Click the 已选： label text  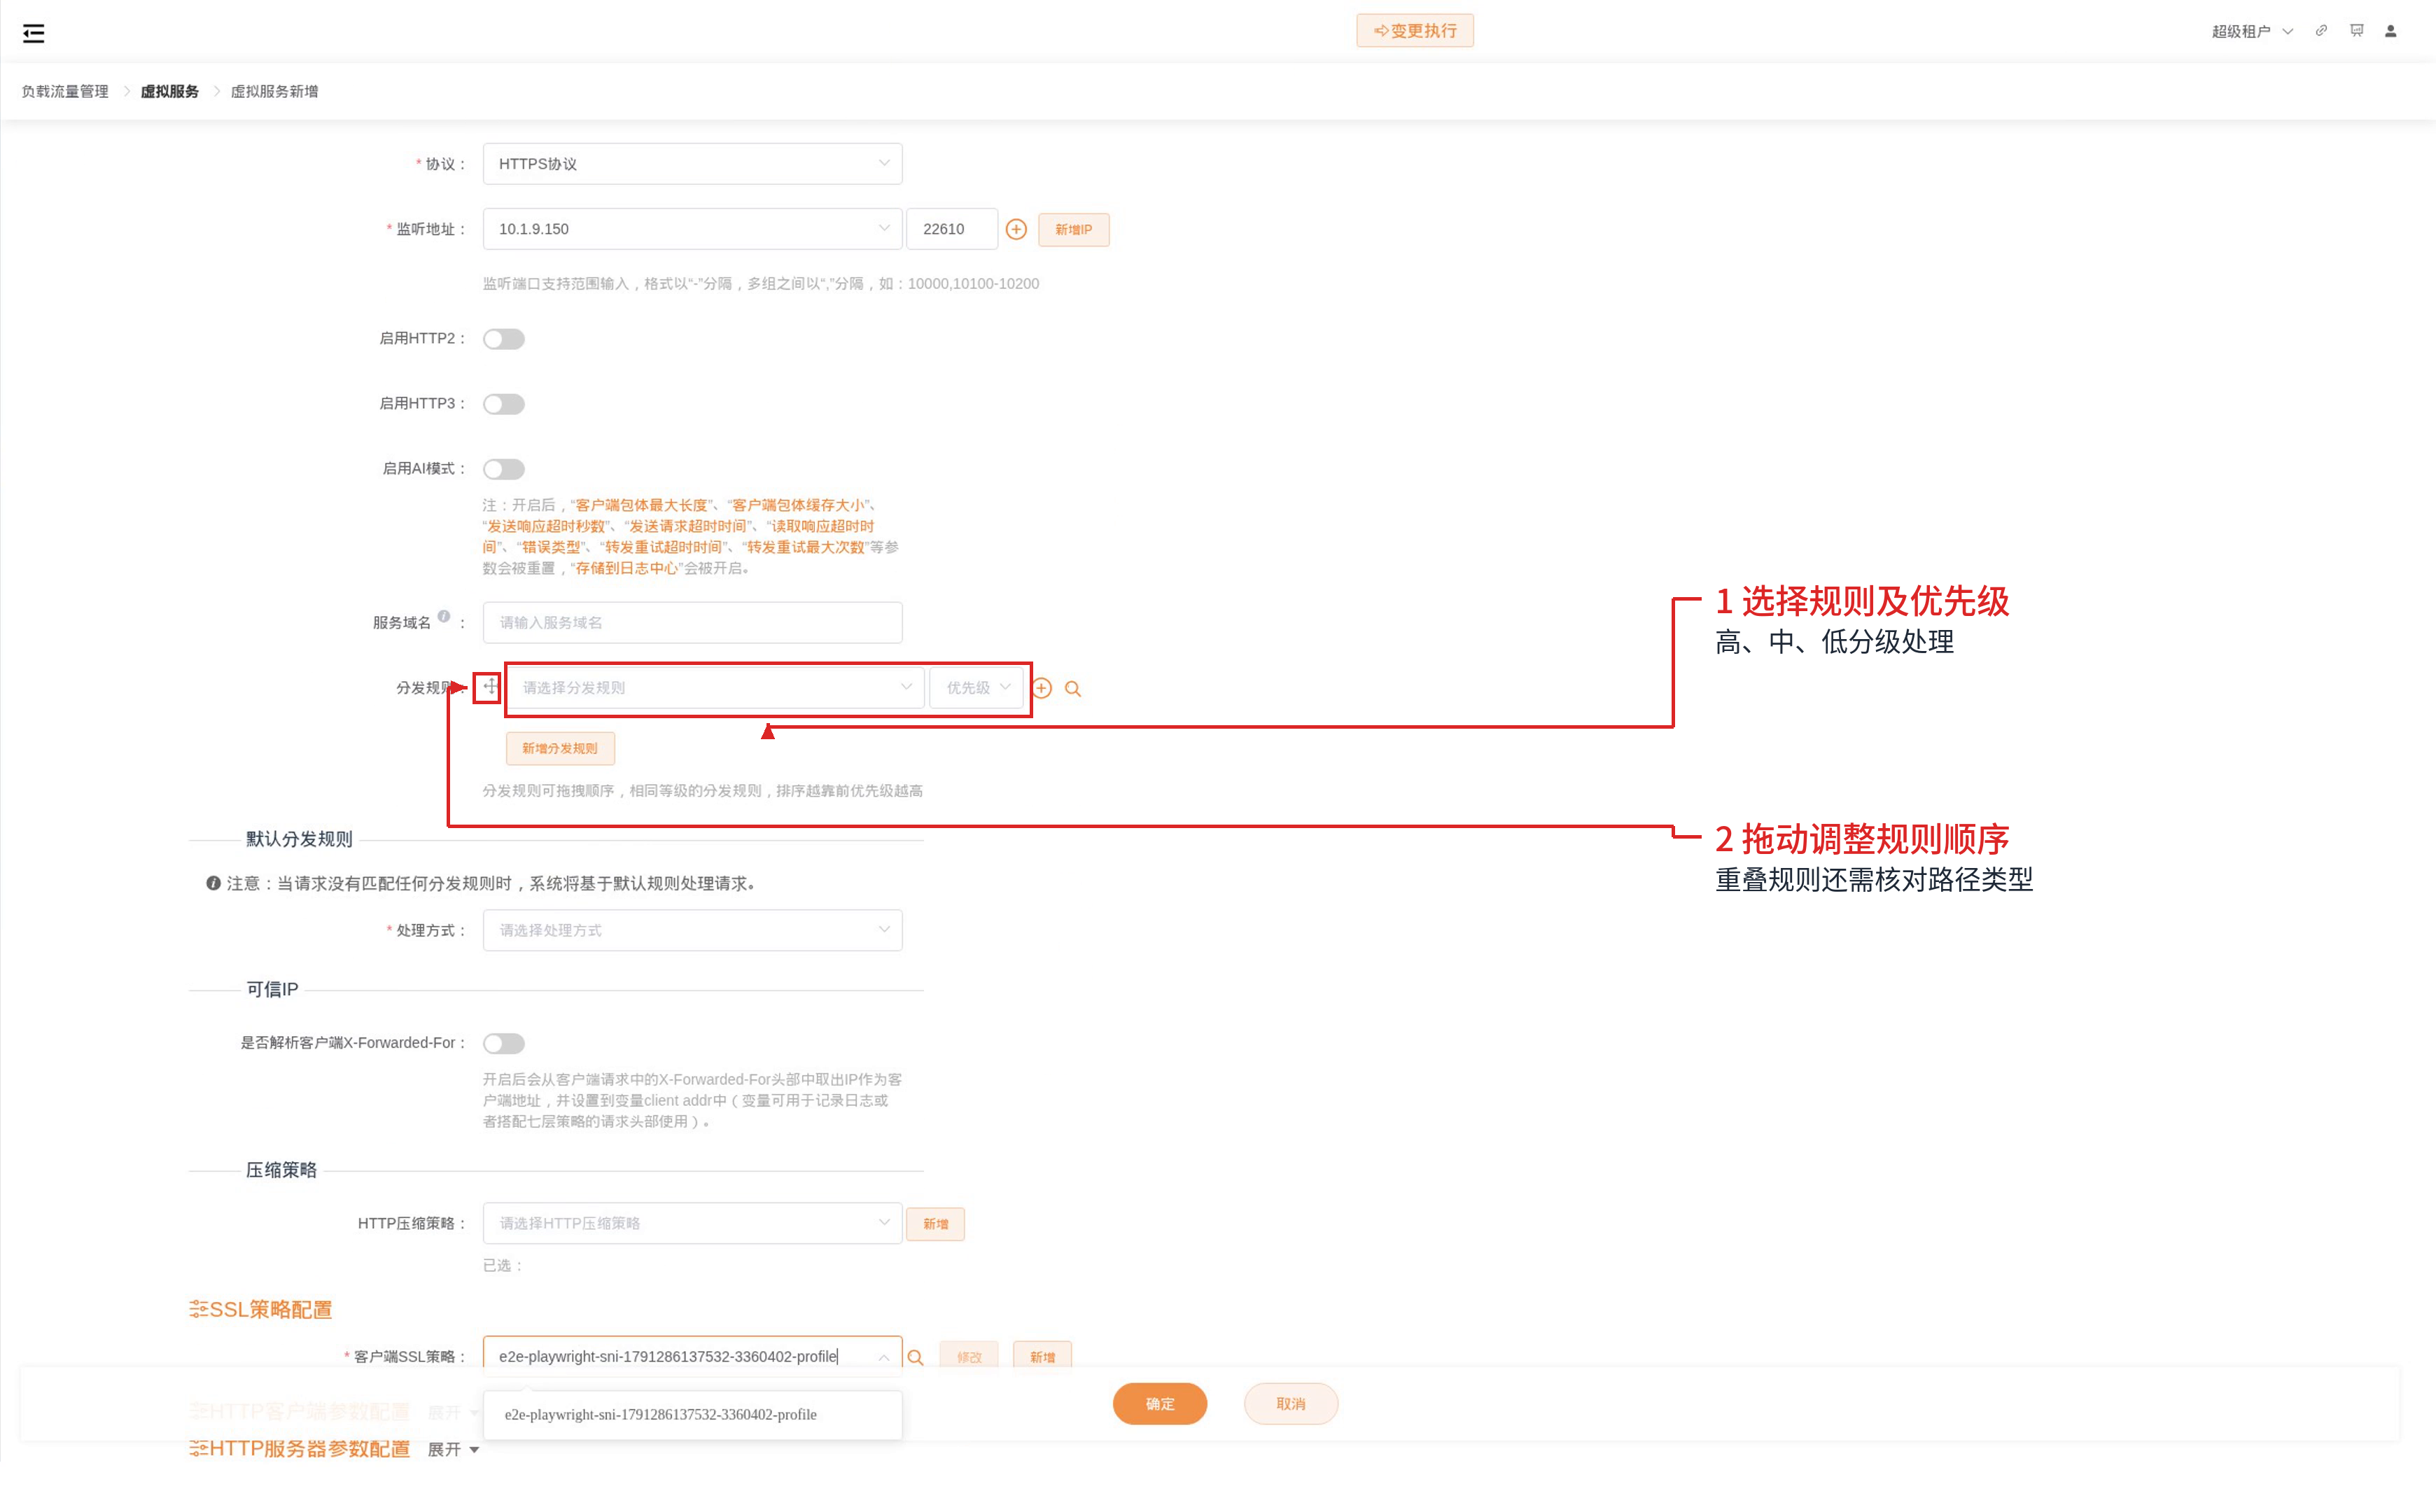503,1265
